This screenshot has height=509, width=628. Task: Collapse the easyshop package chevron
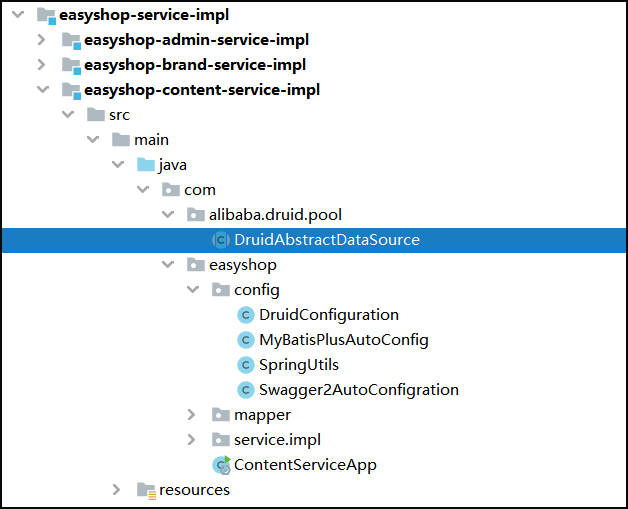click(x=168, y=265)
